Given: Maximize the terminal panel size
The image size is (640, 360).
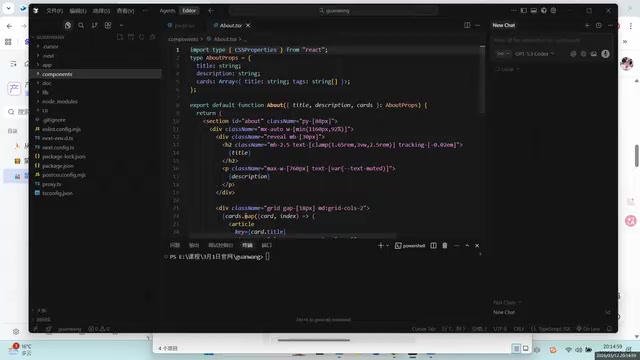Looking at the screenshot, I should (x=467, y=245).
